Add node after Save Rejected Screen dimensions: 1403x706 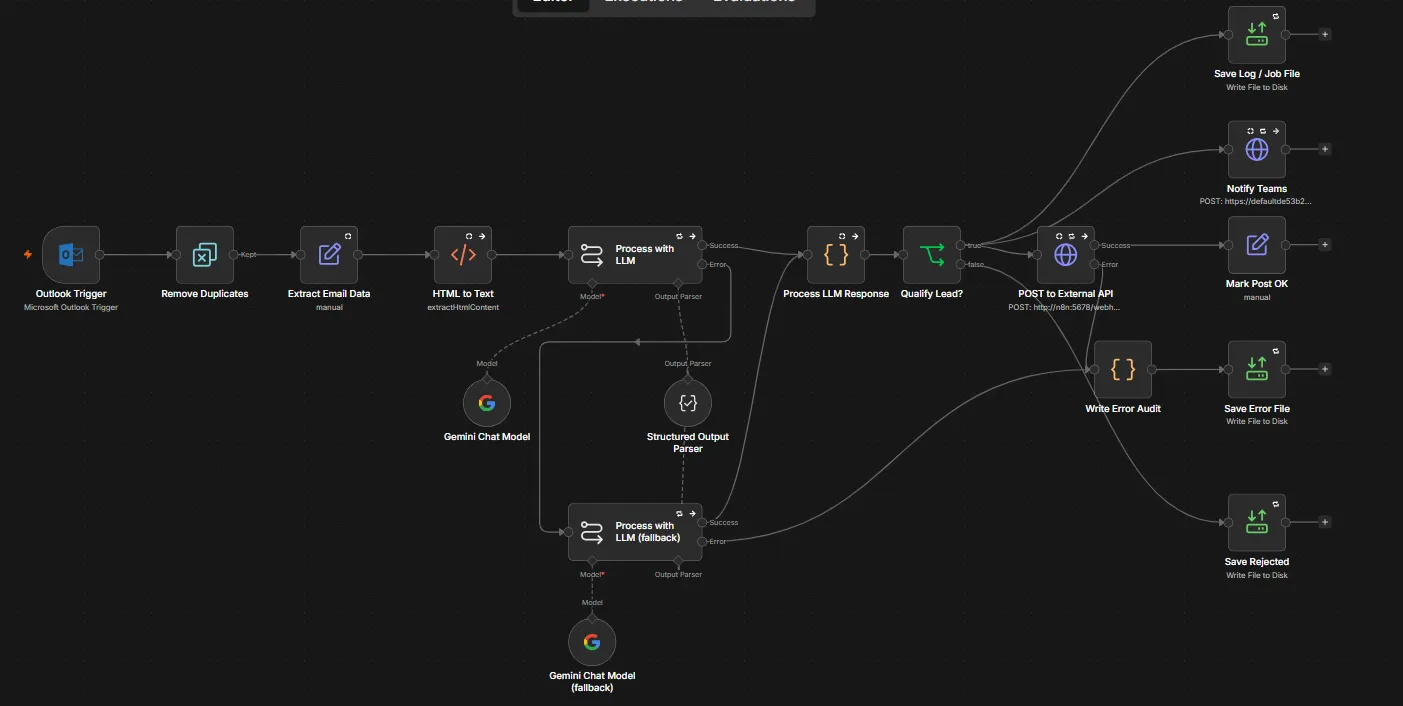coord(1325,522)
